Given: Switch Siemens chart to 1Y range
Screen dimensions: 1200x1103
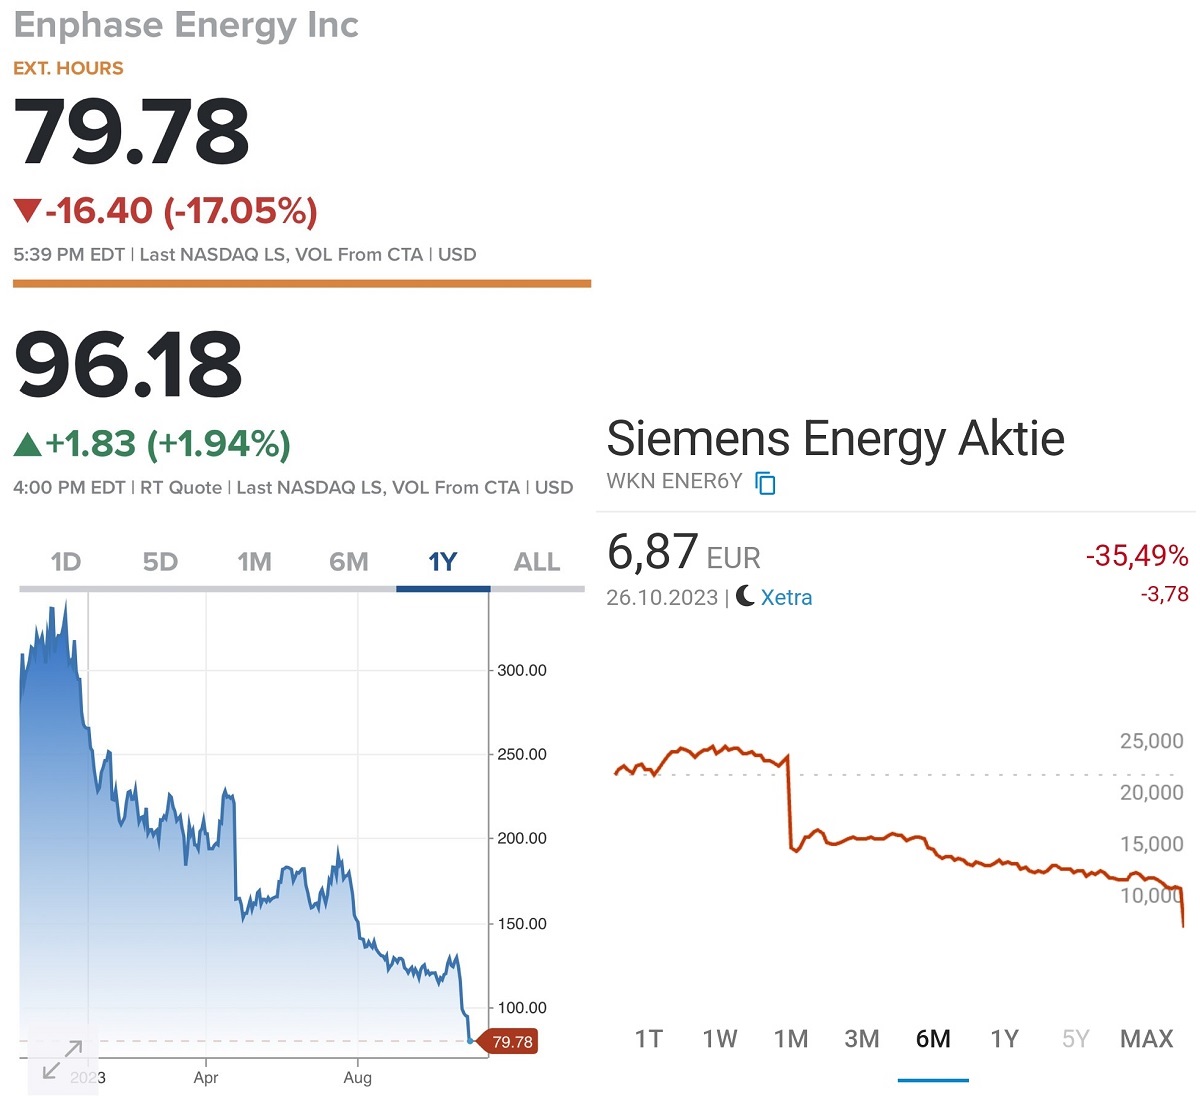Looking at the screenshot, I should coord(1004,1039).
